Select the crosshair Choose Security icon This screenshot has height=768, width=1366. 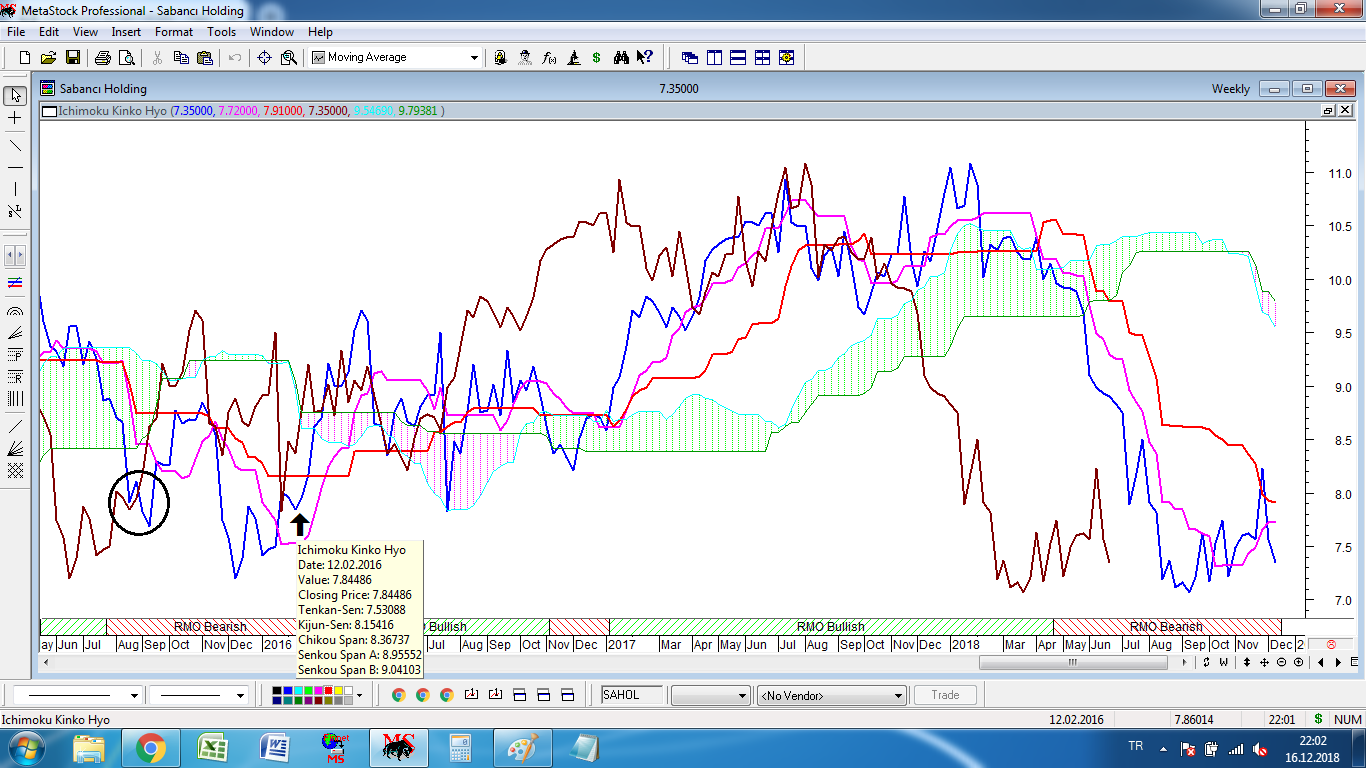pos(264,58)
